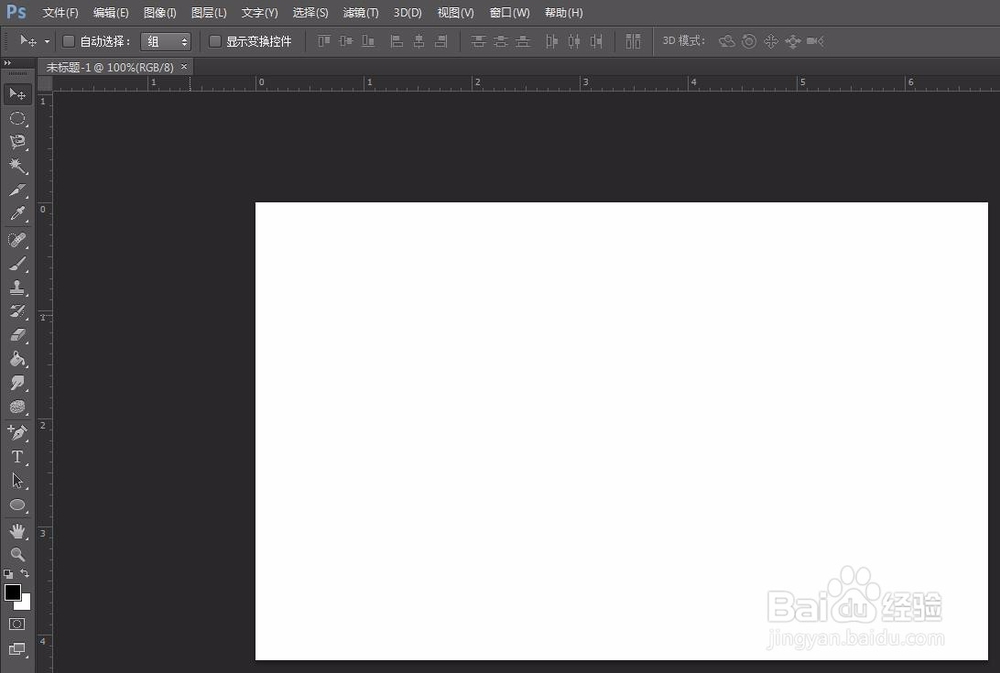Click Distribute bottom edges button
Image resolution: width=1000 pixels, height=673 pixels.
523,41
